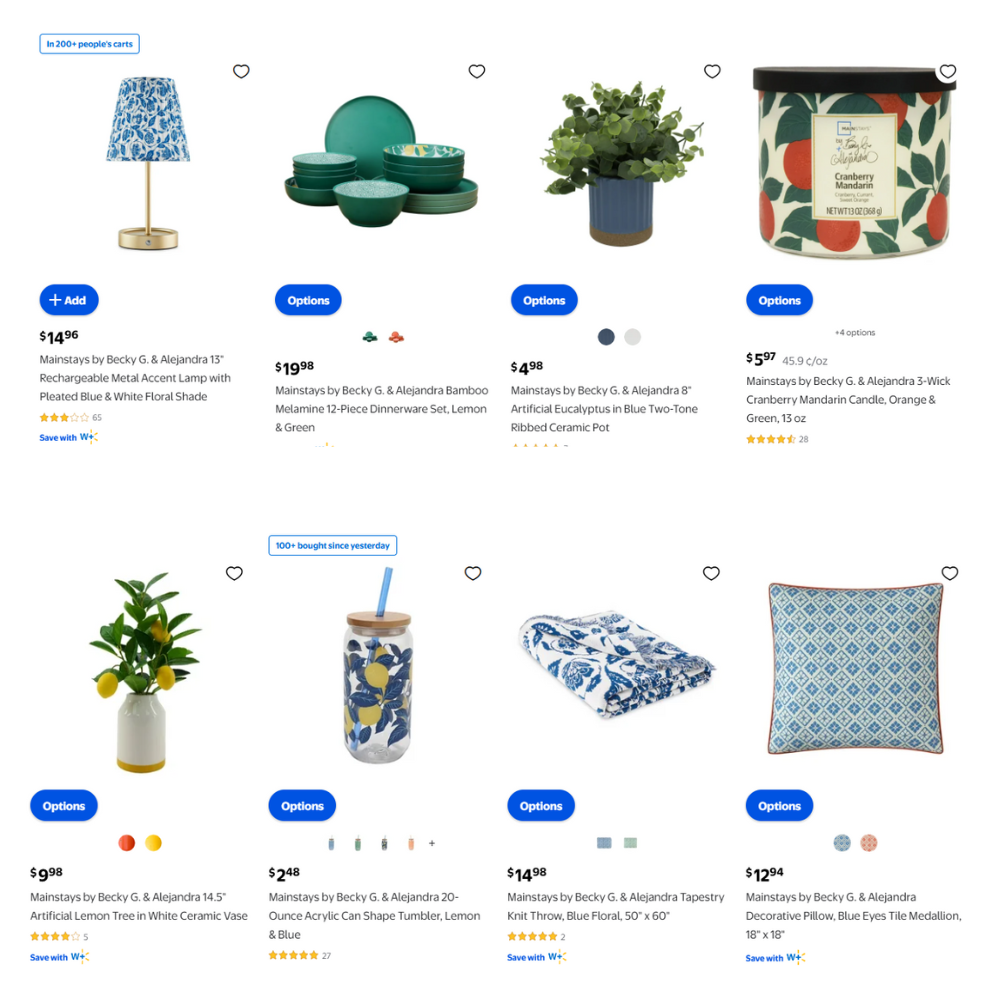
Task: Favorite the Rechargeable Metal Accent Lamp with heart
Action: [x=240, y=71]
